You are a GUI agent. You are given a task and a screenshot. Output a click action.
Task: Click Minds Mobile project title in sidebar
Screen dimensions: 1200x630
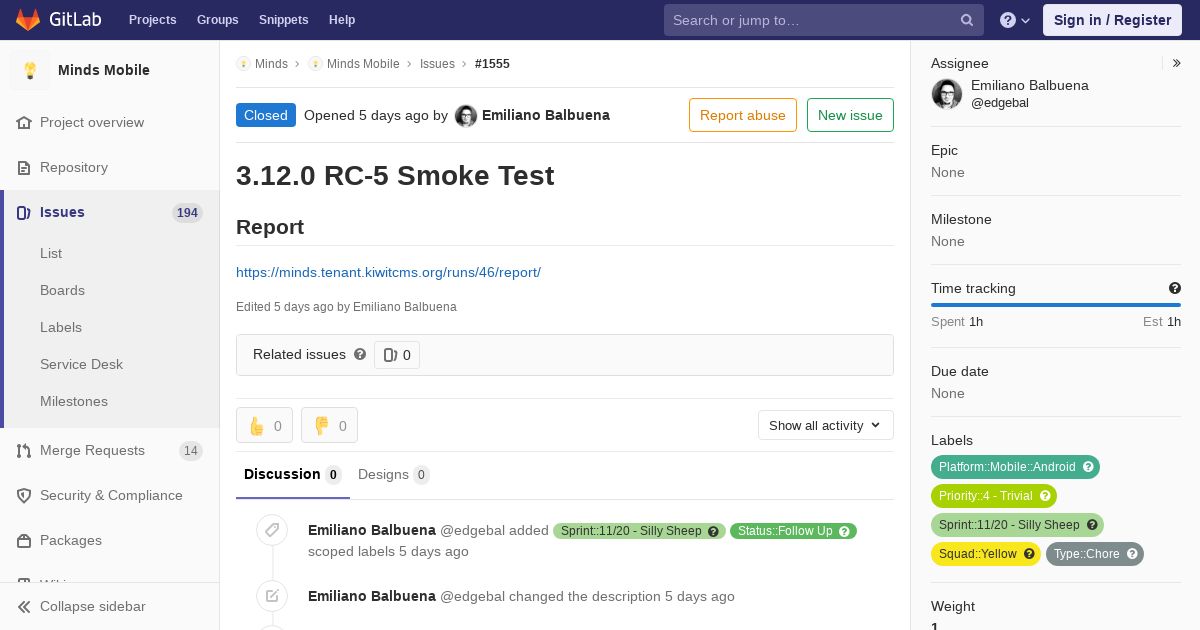click(x=104, y=70)
